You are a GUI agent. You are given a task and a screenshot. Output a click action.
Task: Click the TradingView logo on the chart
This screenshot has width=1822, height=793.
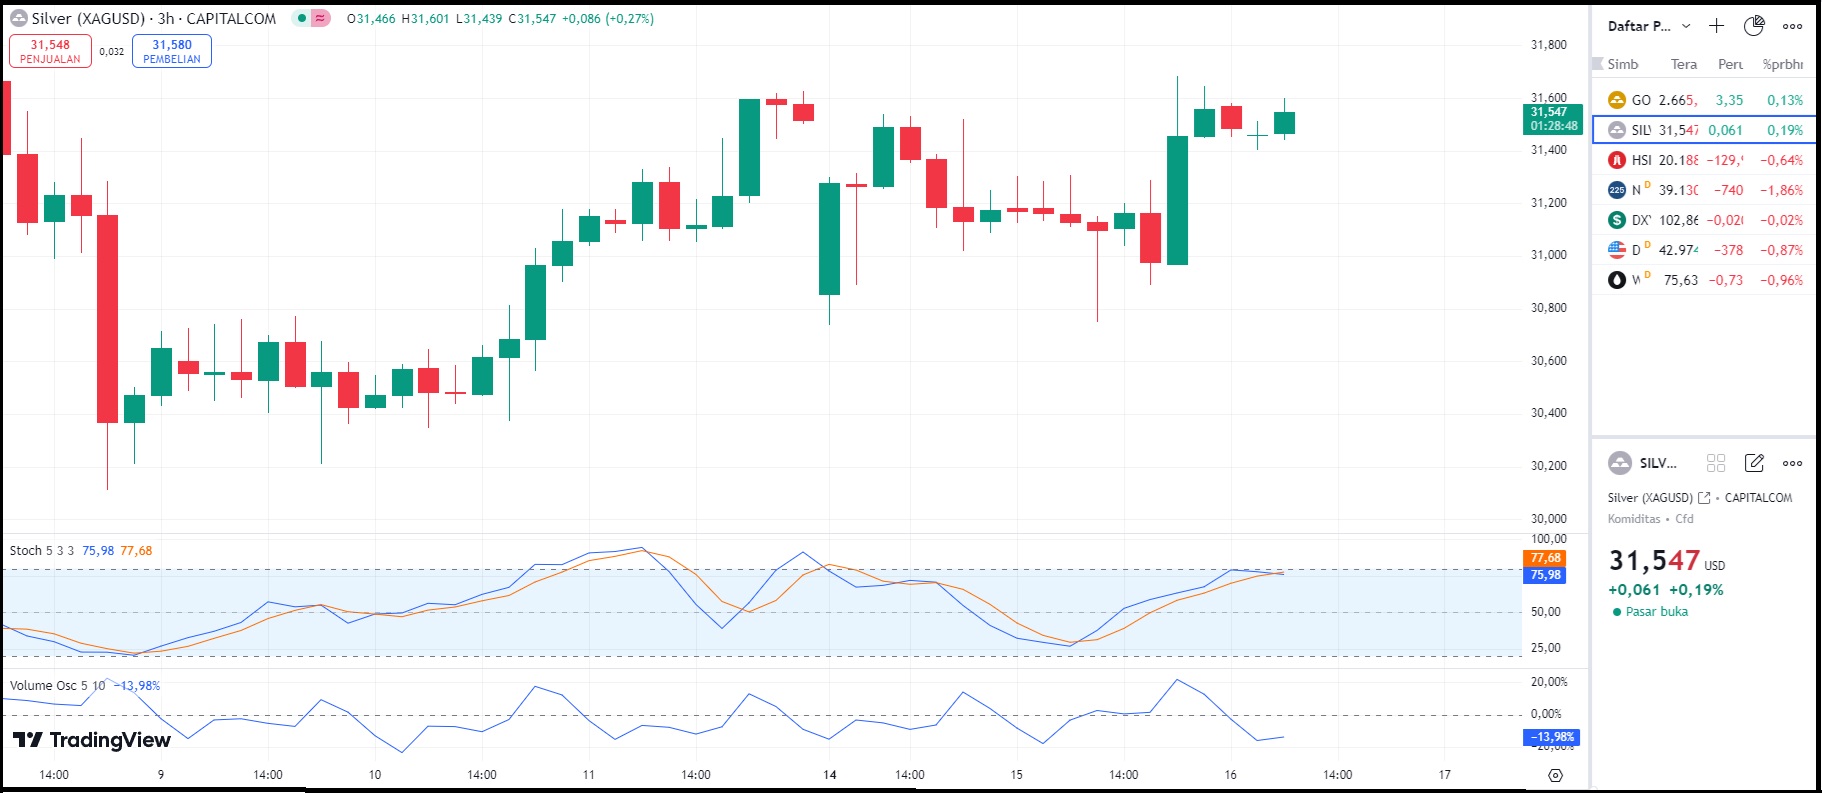coord(92,740)
